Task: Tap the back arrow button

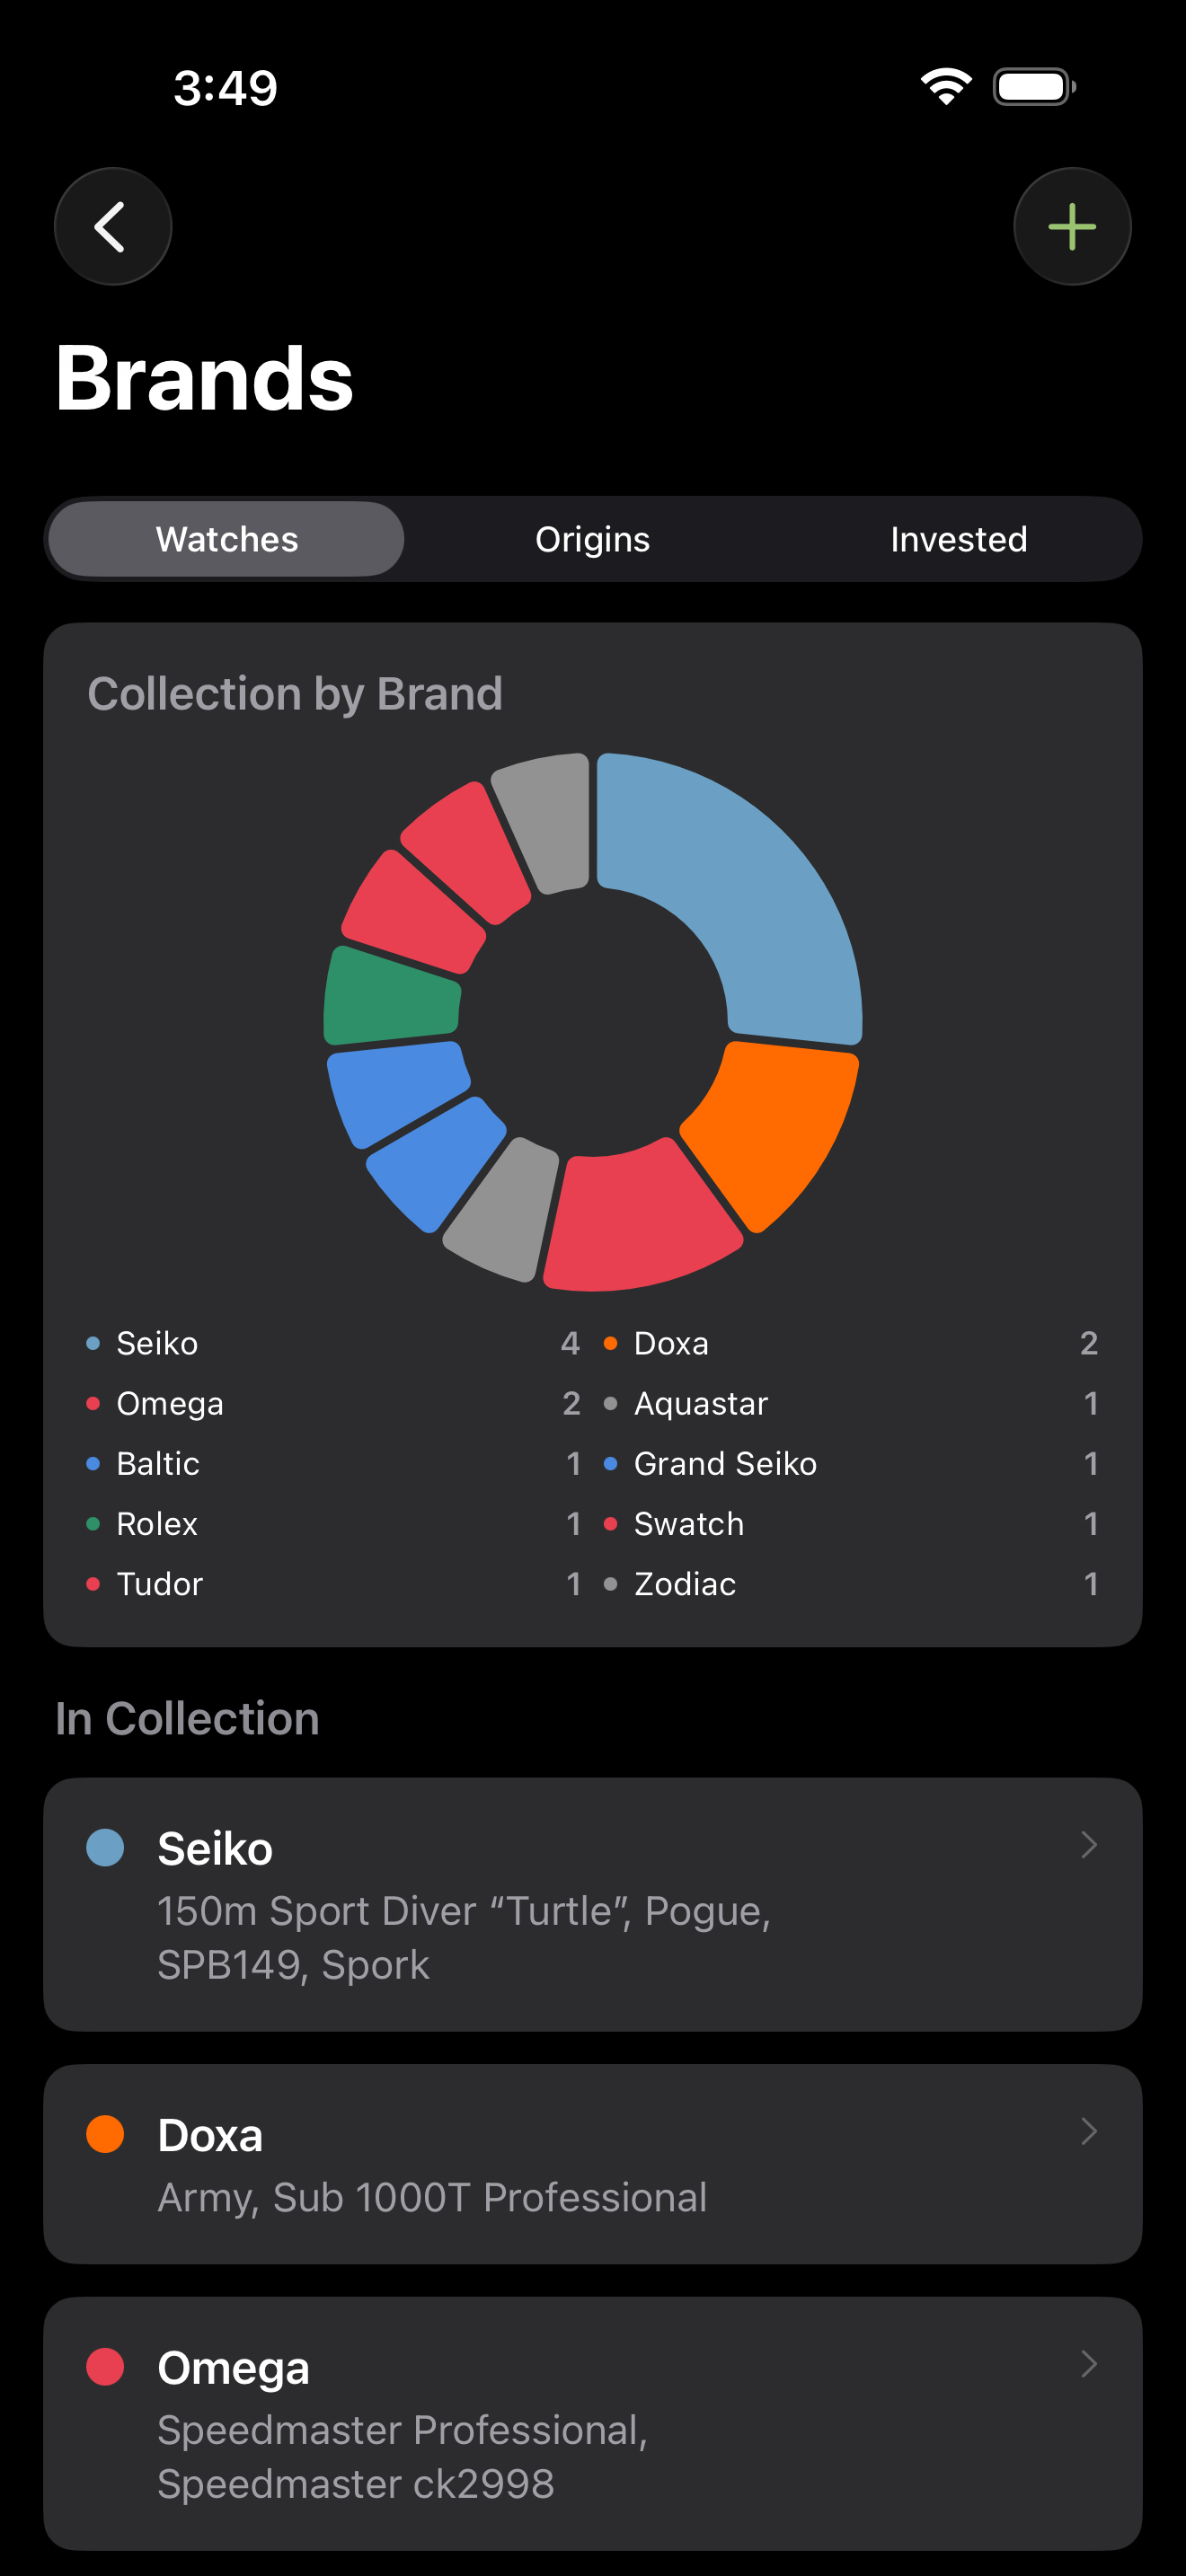Action: (112, 227)
